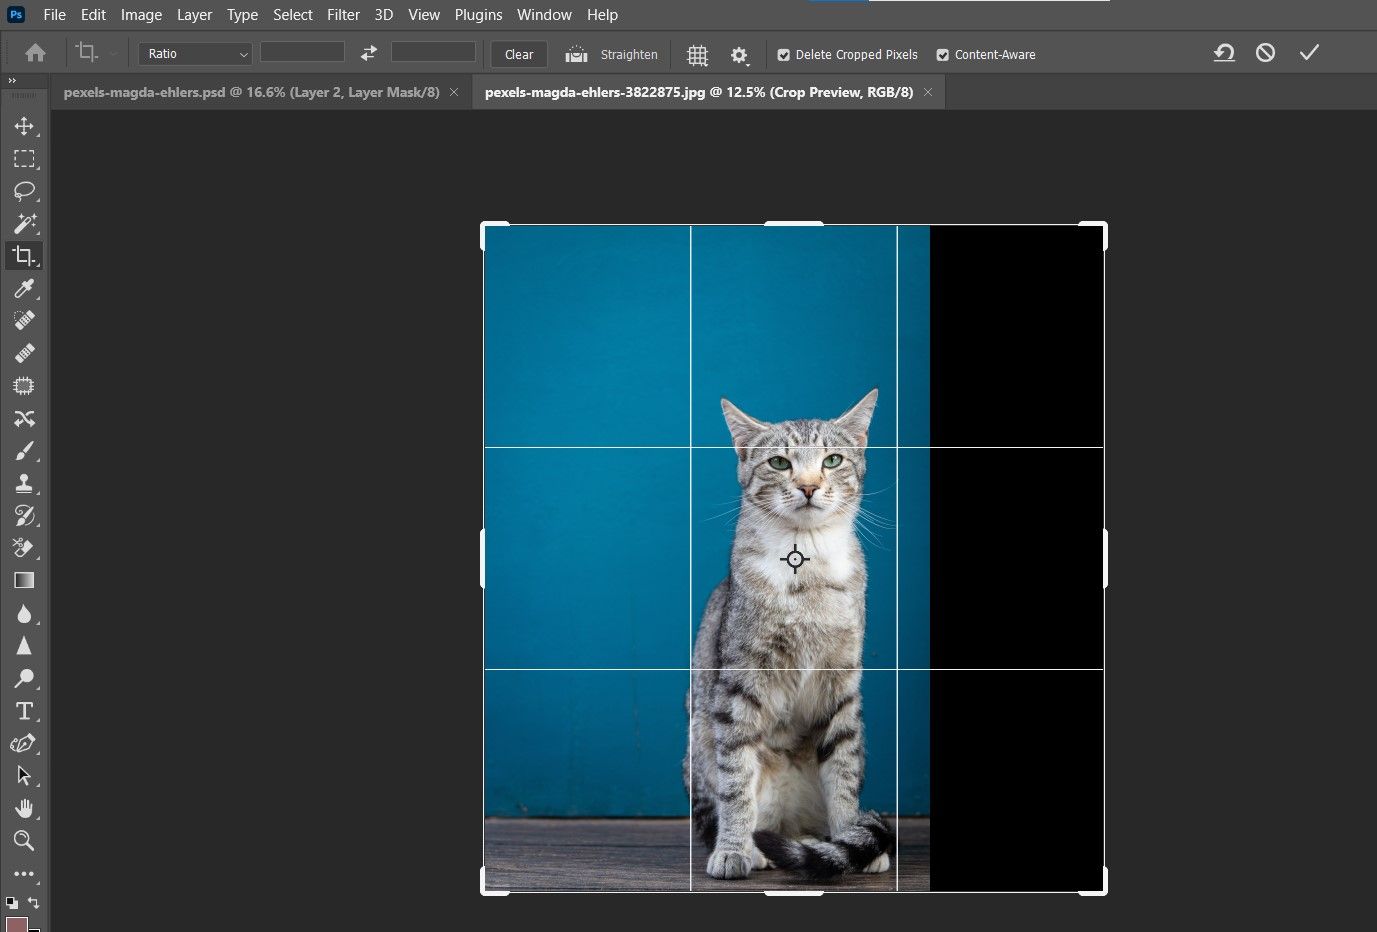Swap crop width and height values
This screenshot has width=1377, height=932.
[369, 53]
